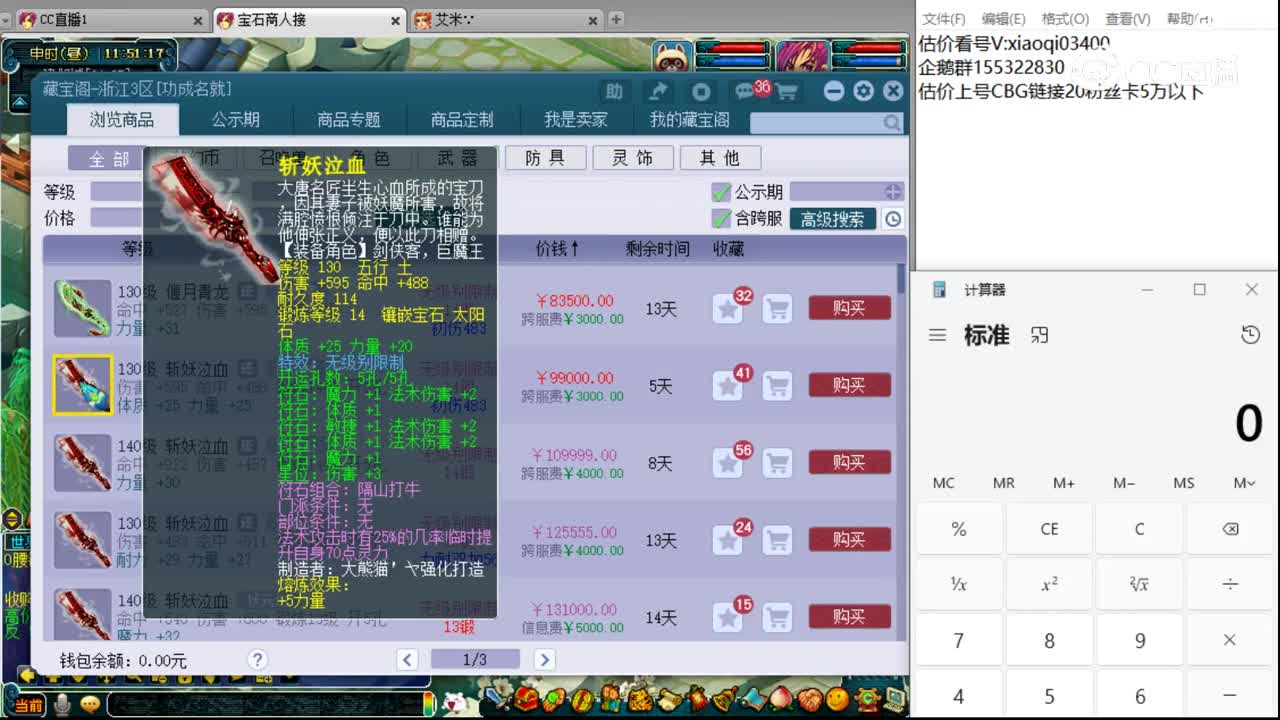The width and height of the screenshot is (1280, 720).
Task: Open Notepad 格式(O) menu
Action: point(1065,19)
